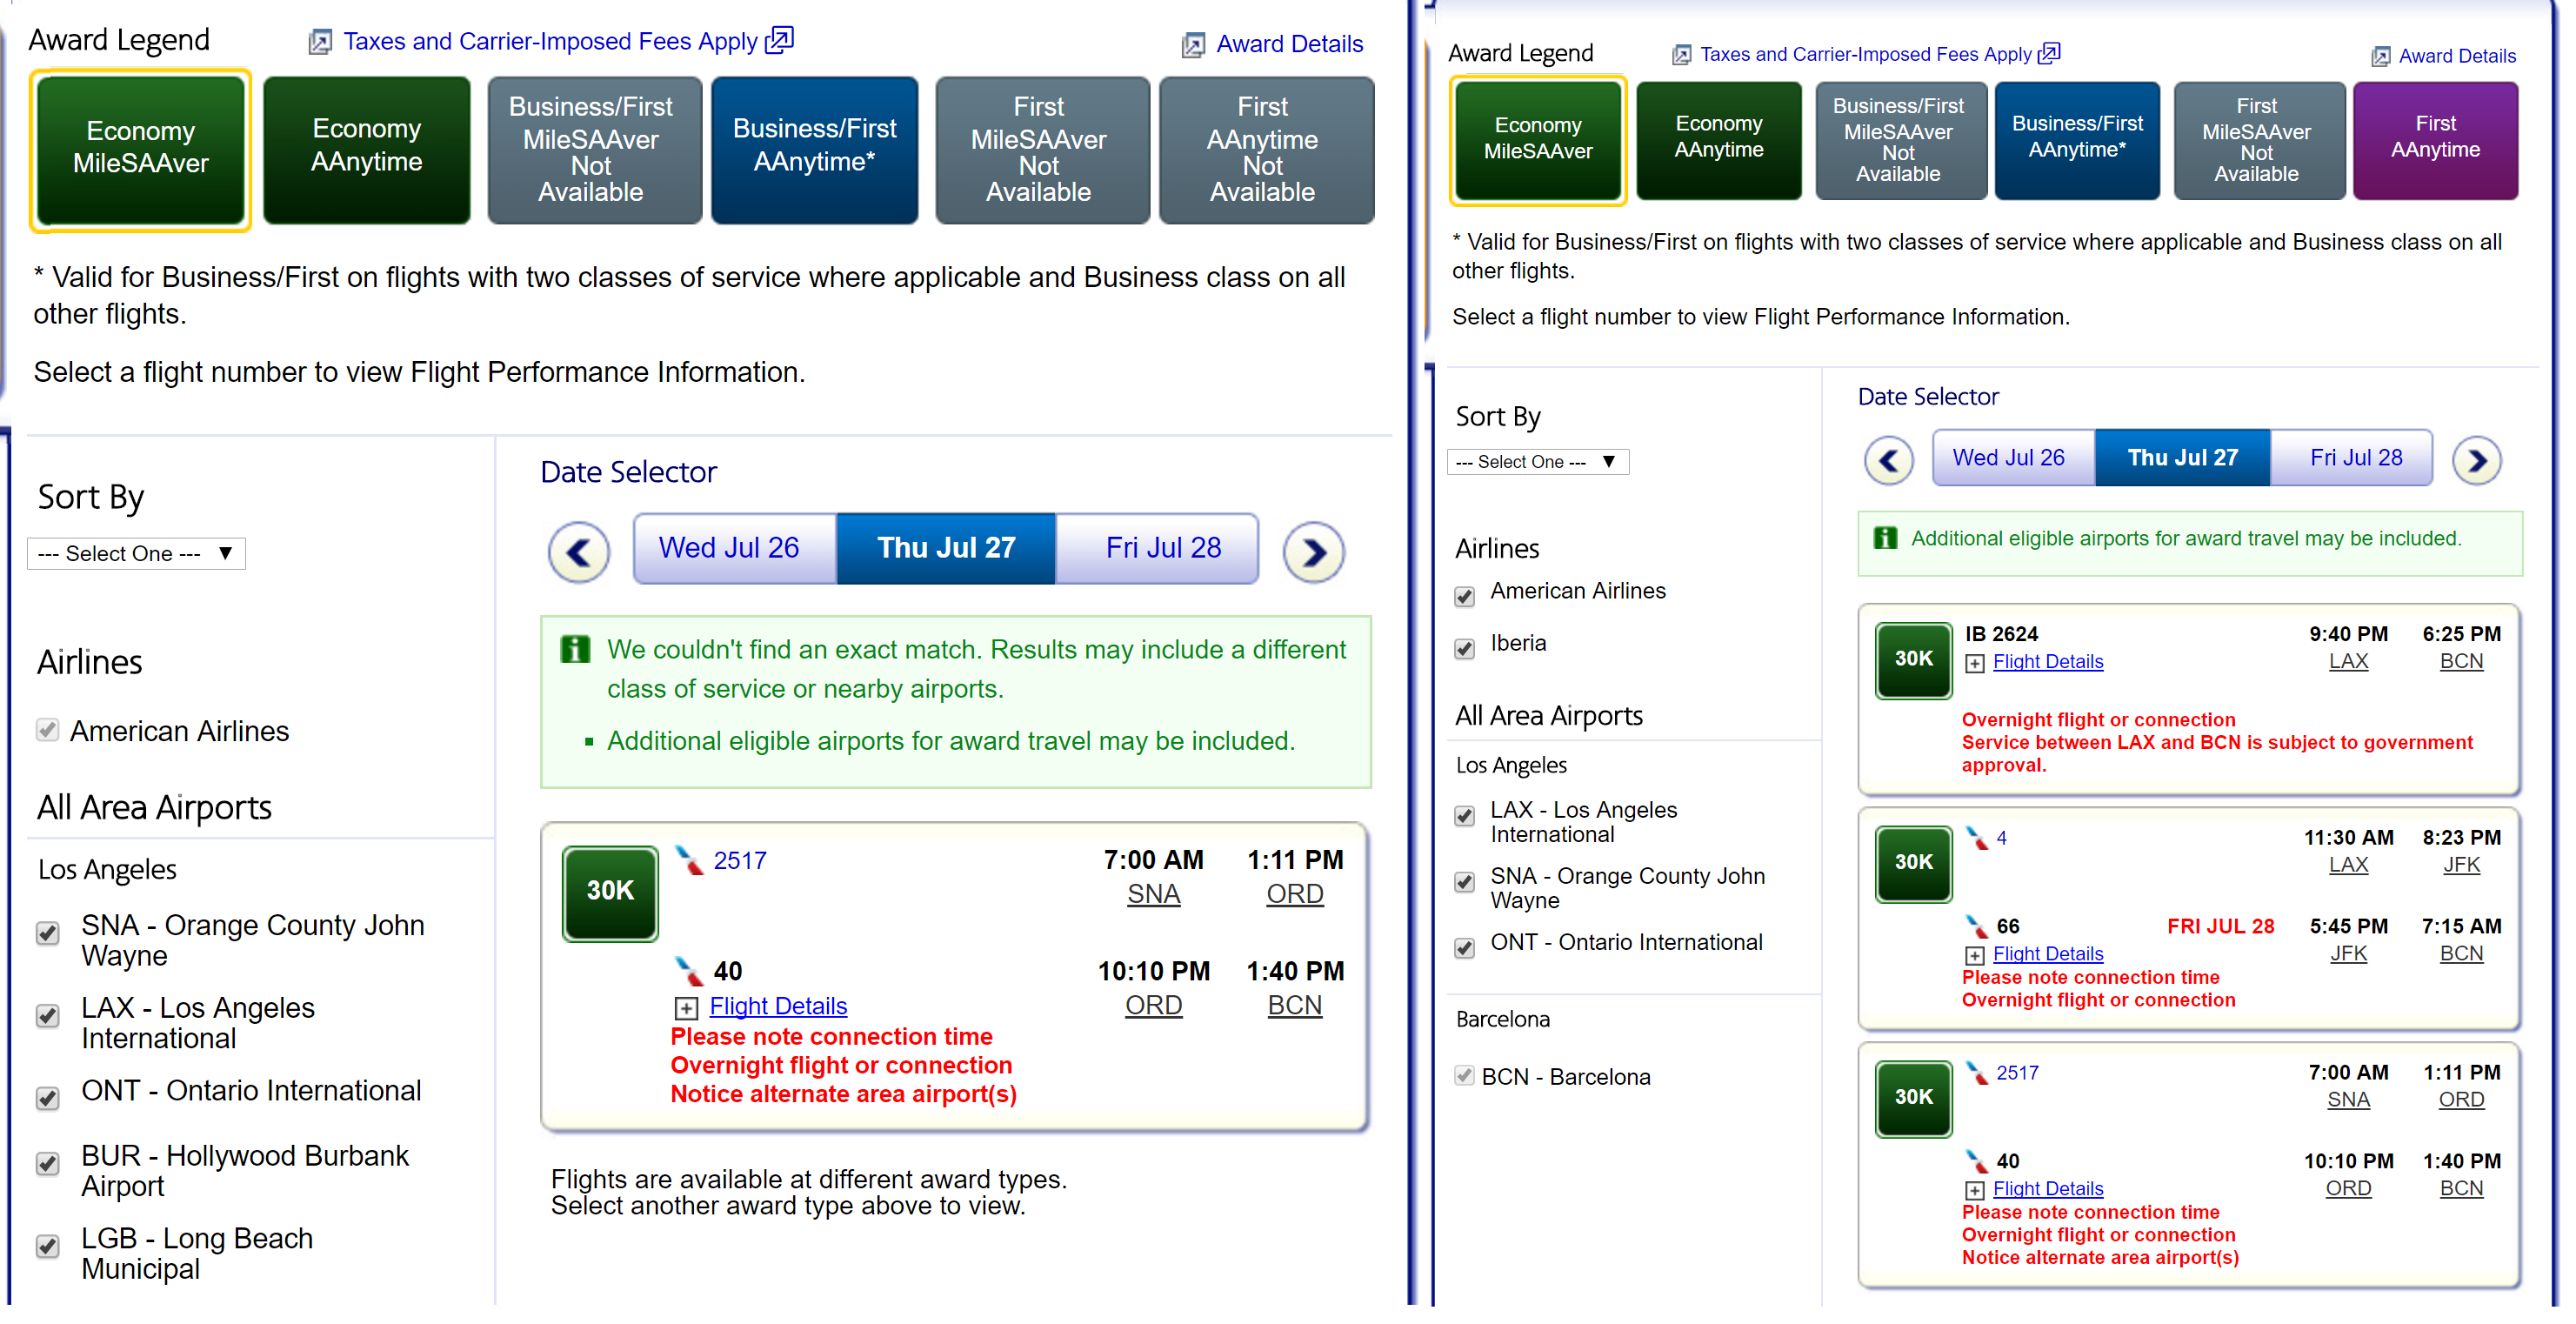Click Award Details popup icon, left panel

tap(1192, 45)
